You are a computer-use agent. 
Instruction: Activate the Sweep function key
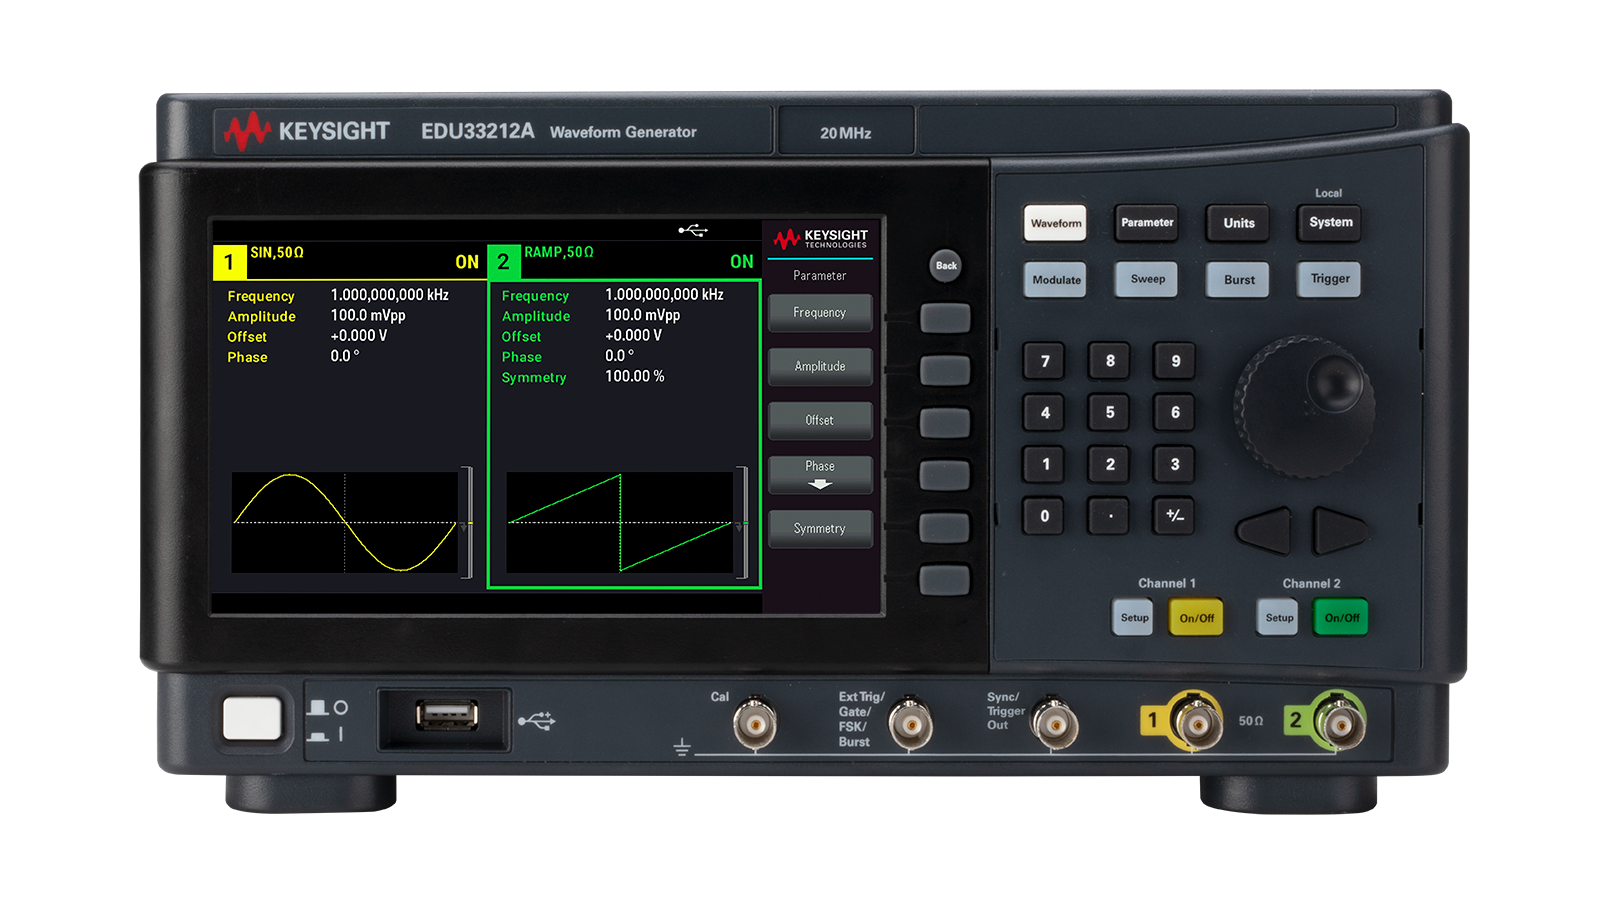tap(1146, 279)
